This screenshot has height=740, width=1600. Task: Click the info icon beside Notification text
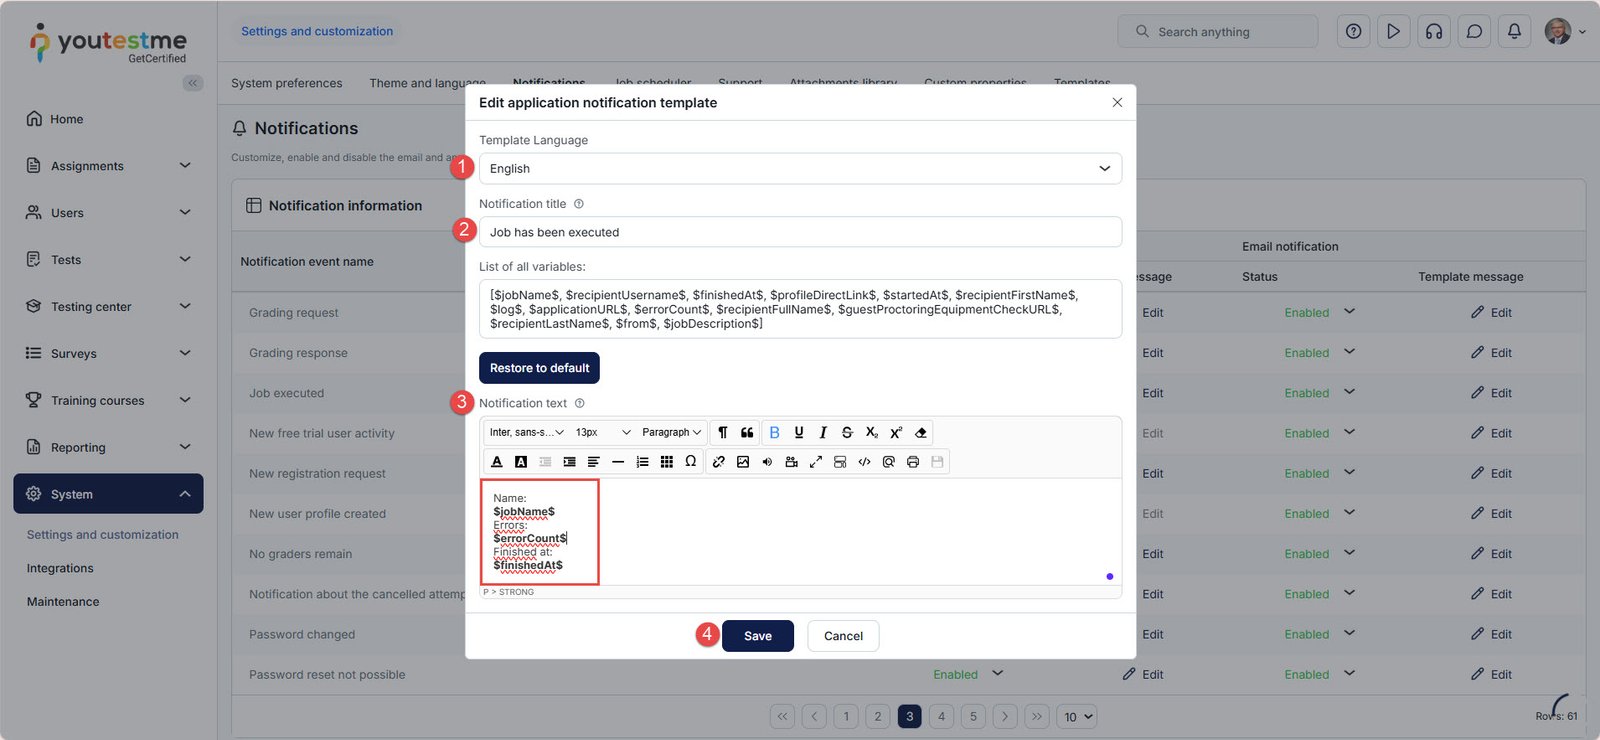click(x=580, y=403)
